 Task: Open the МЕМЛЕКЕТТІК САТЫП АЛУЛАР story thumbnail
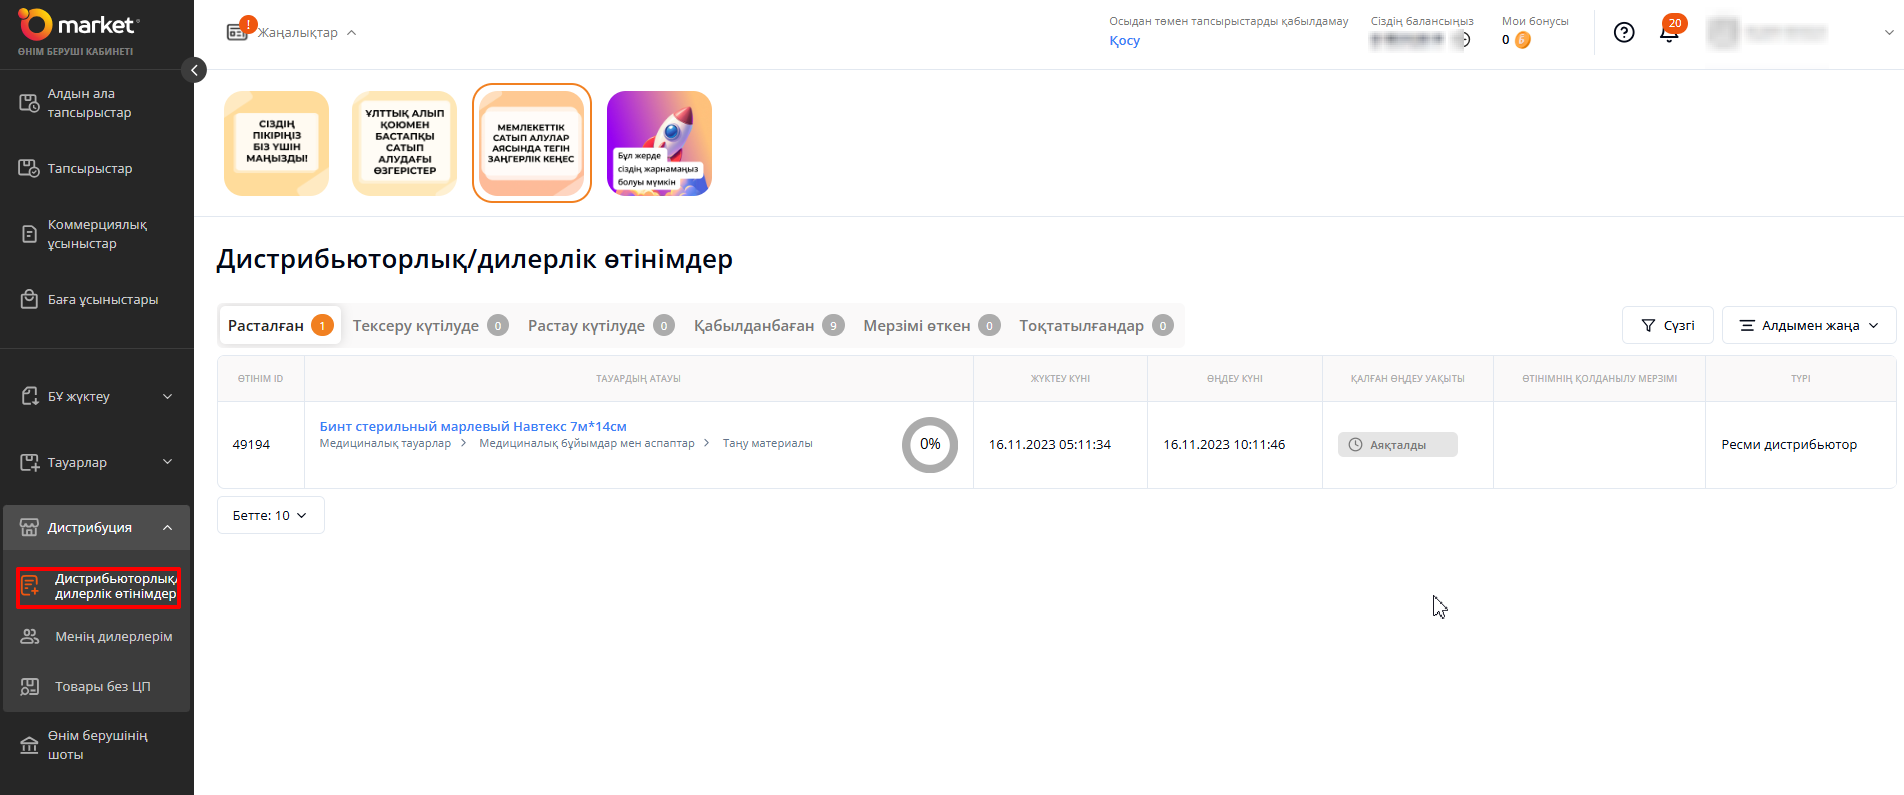click(x=532, y=143)
